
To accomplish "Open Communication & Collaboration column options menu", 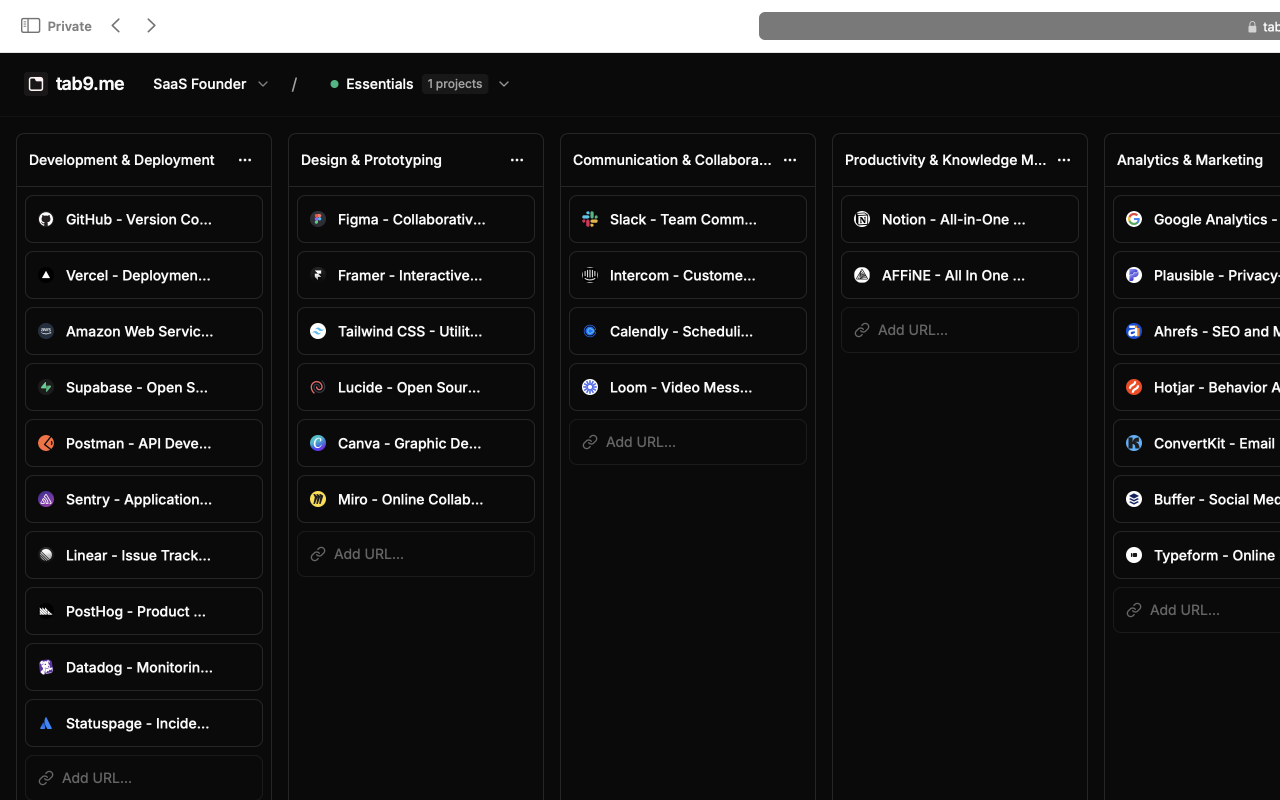I will click(790, 160).
